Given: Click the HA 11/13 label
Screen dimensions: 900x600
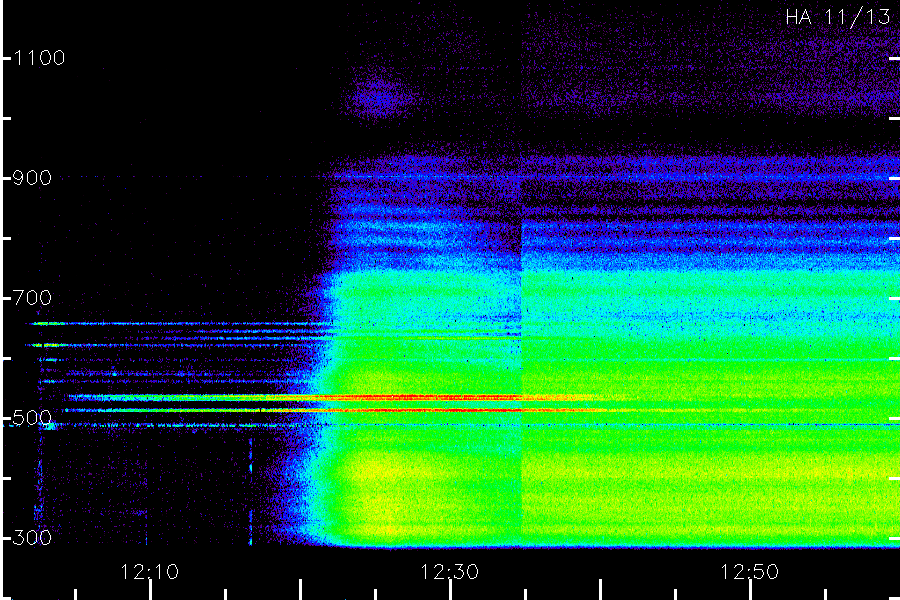Looking at the screenshot, I should tap(838, 17).
